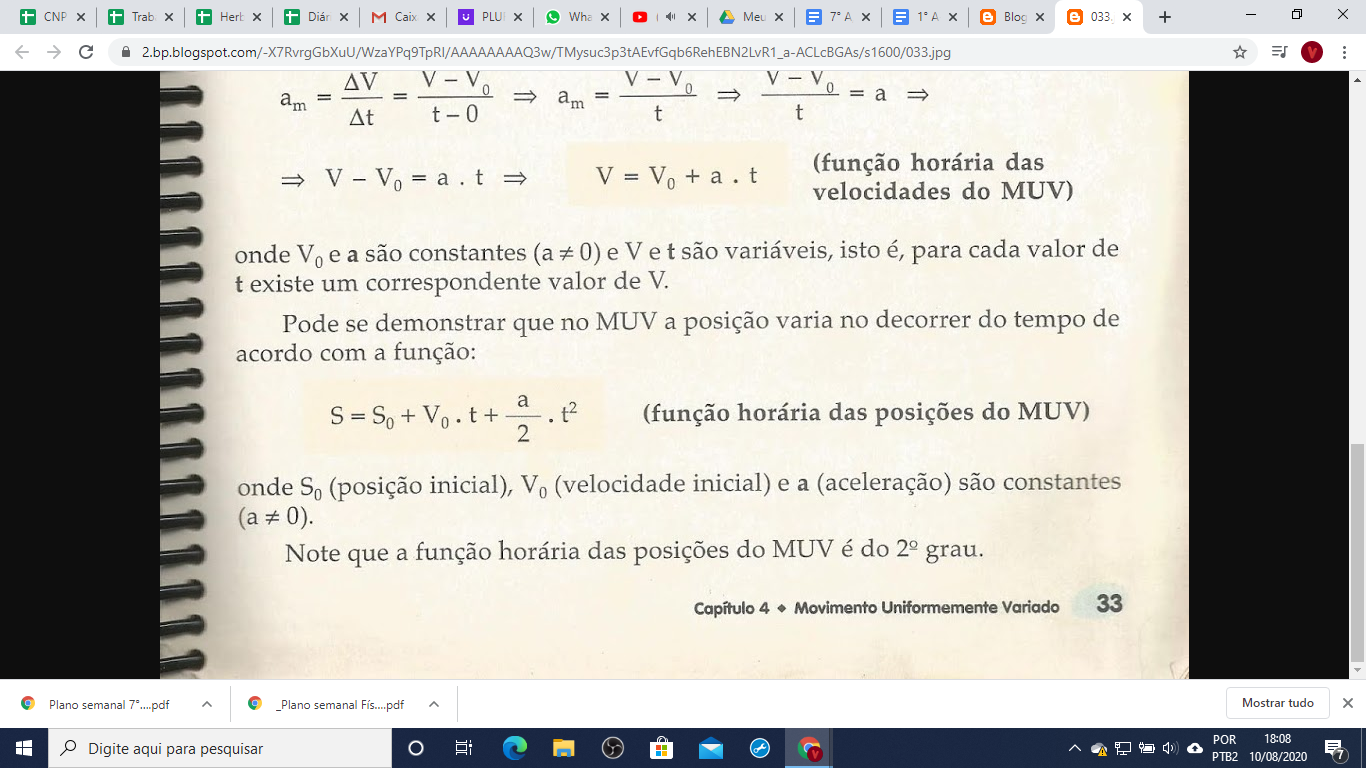Image resolution: width=1366 pixels, height=768 pixels.
Task: Click Mostrar tudo downloads button
Action: click(1277, 703)
